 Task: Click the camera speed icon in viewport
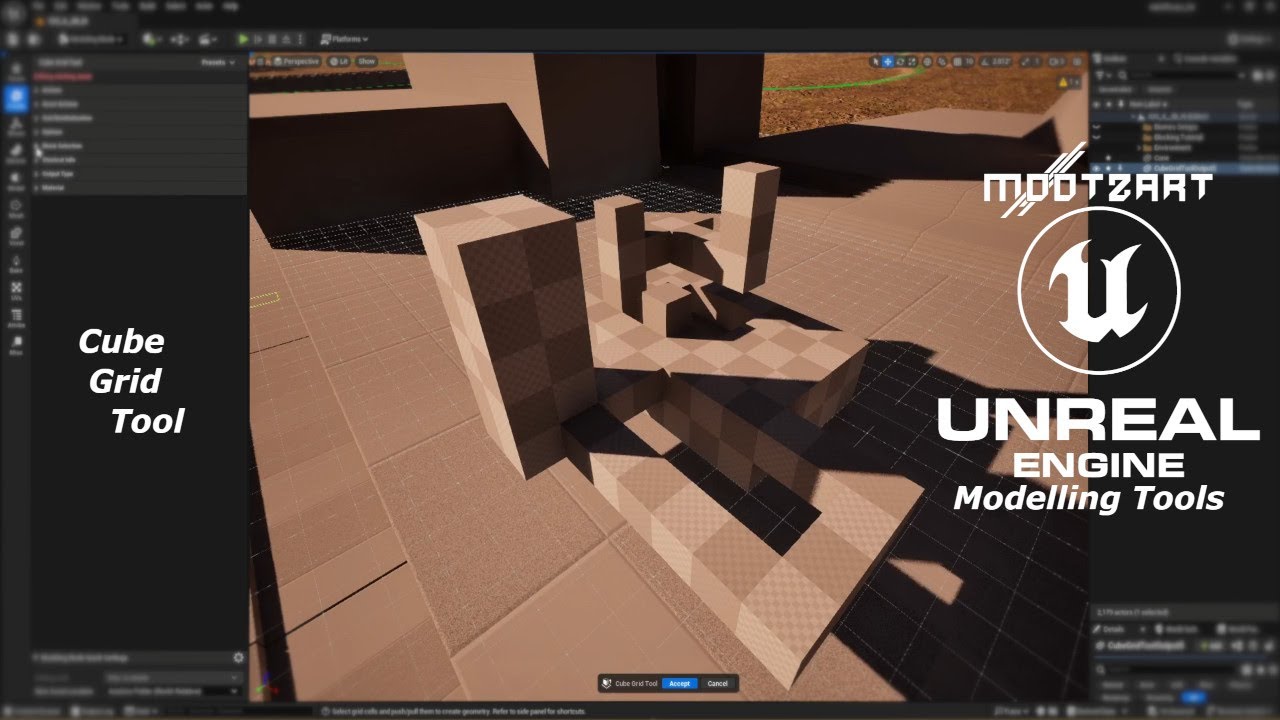pos(1054,62)
